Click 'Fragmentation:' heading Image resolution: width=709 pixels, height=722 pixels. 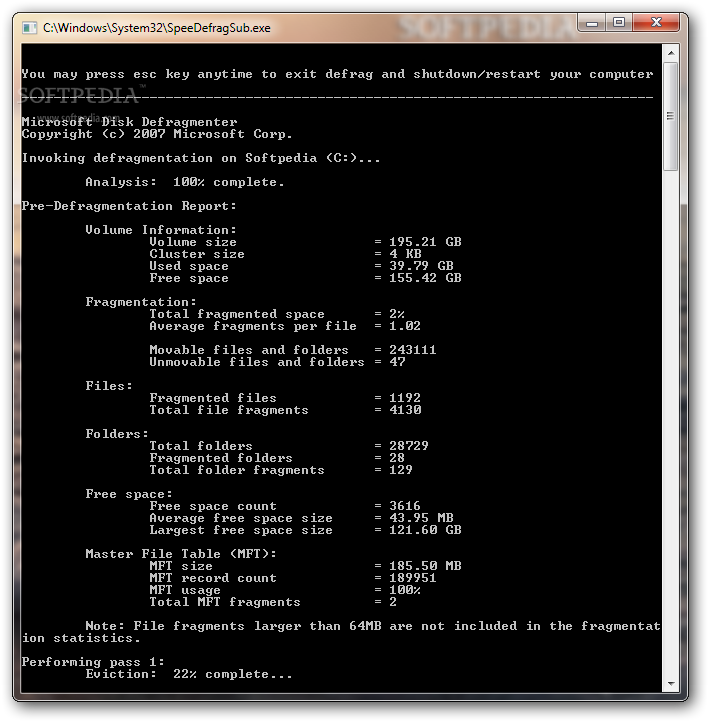click(x=141, y=302)
